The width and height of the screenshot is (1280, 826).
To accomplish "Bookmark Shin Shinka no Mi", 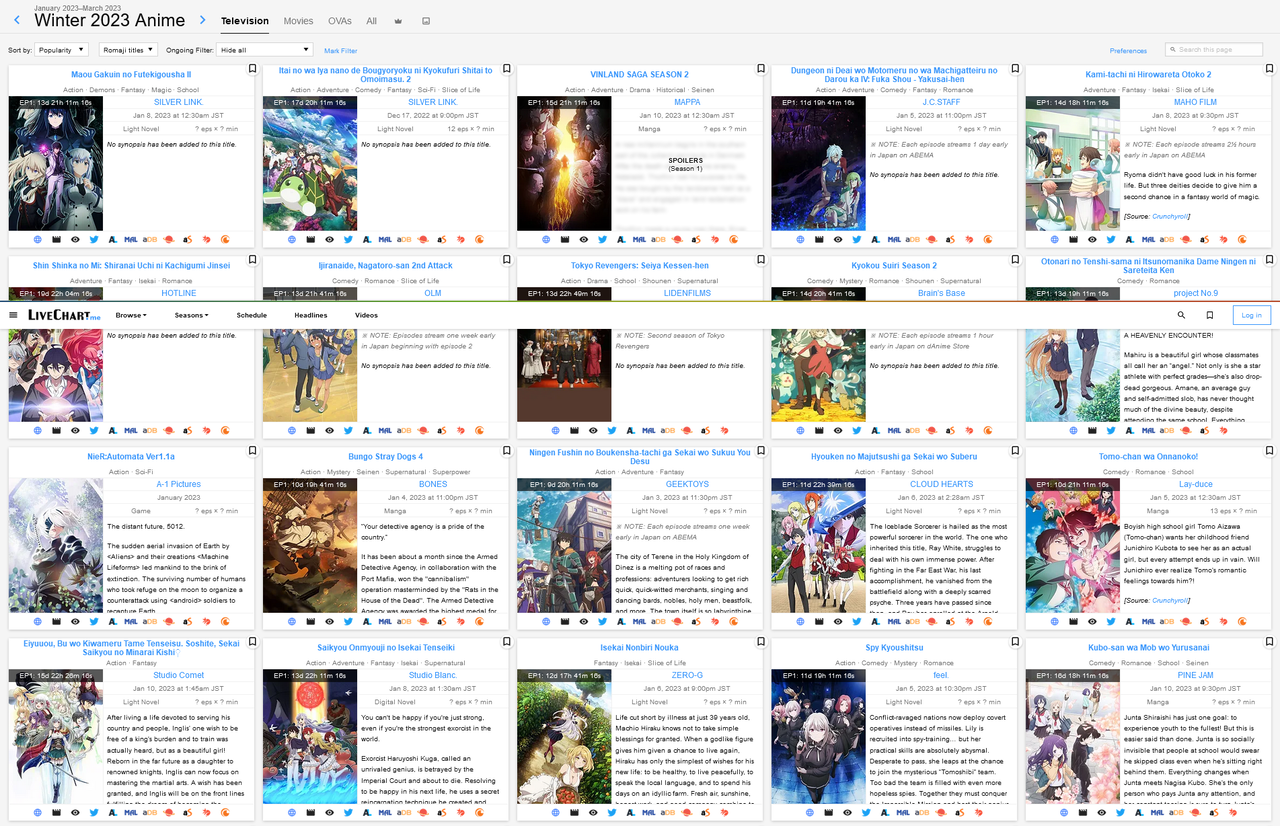I will coord(252,260).
